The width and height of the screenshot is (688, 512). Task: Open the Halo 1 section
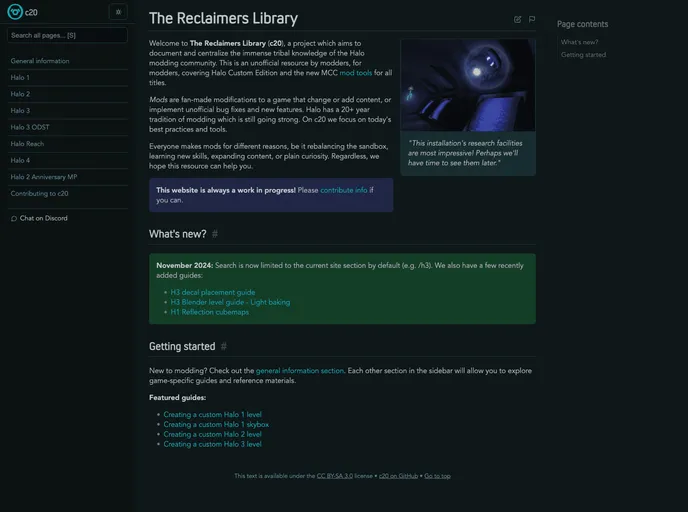[x=20, y=78]
